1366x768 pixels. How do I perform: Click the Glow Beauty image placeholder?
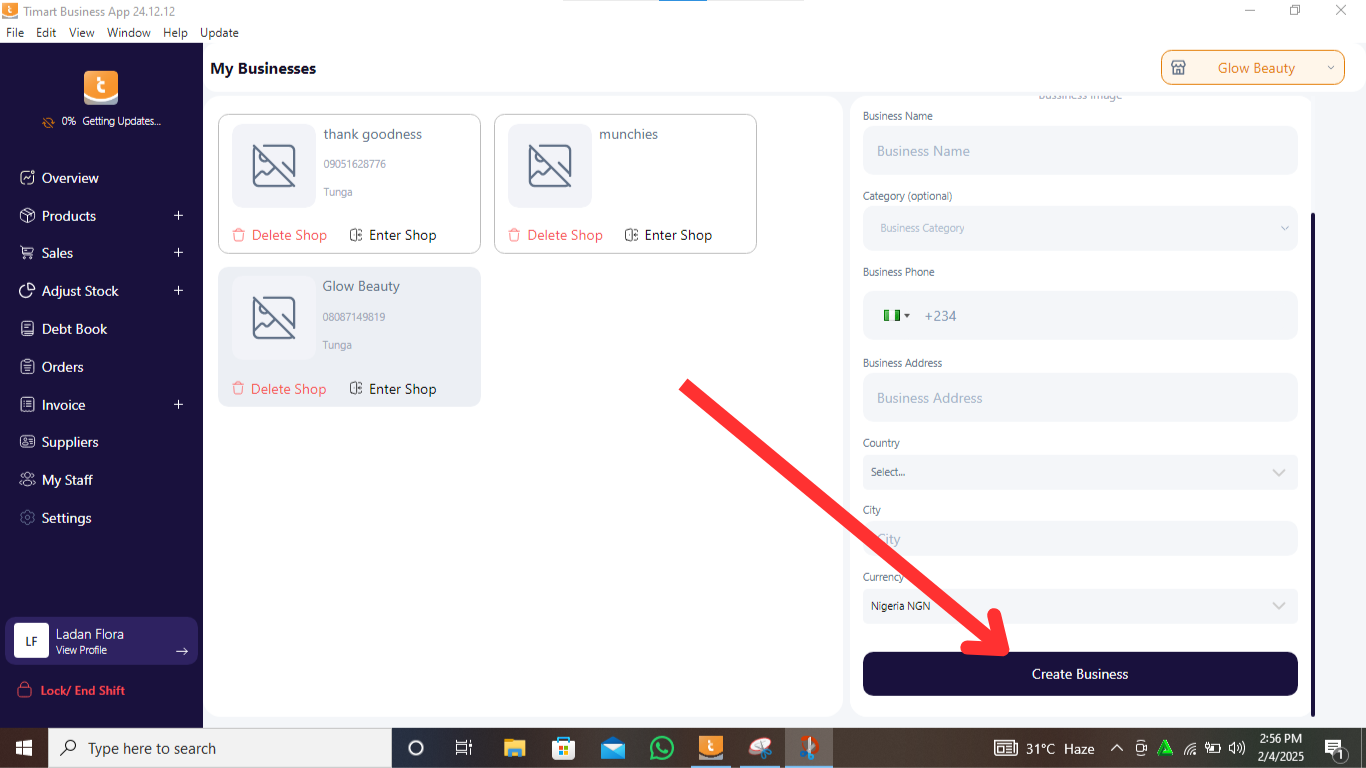tap(274, 318)
